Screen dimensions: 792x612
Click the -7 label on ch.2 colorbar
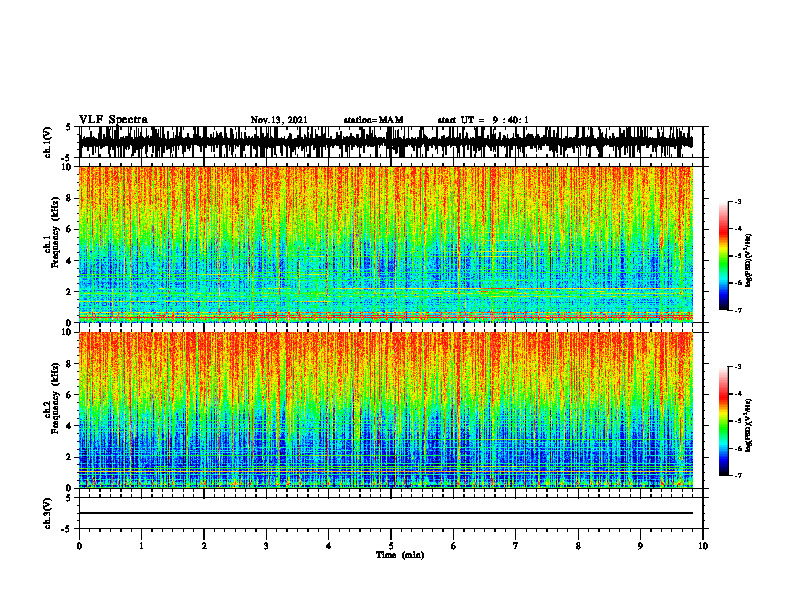(x=738, y=476)
